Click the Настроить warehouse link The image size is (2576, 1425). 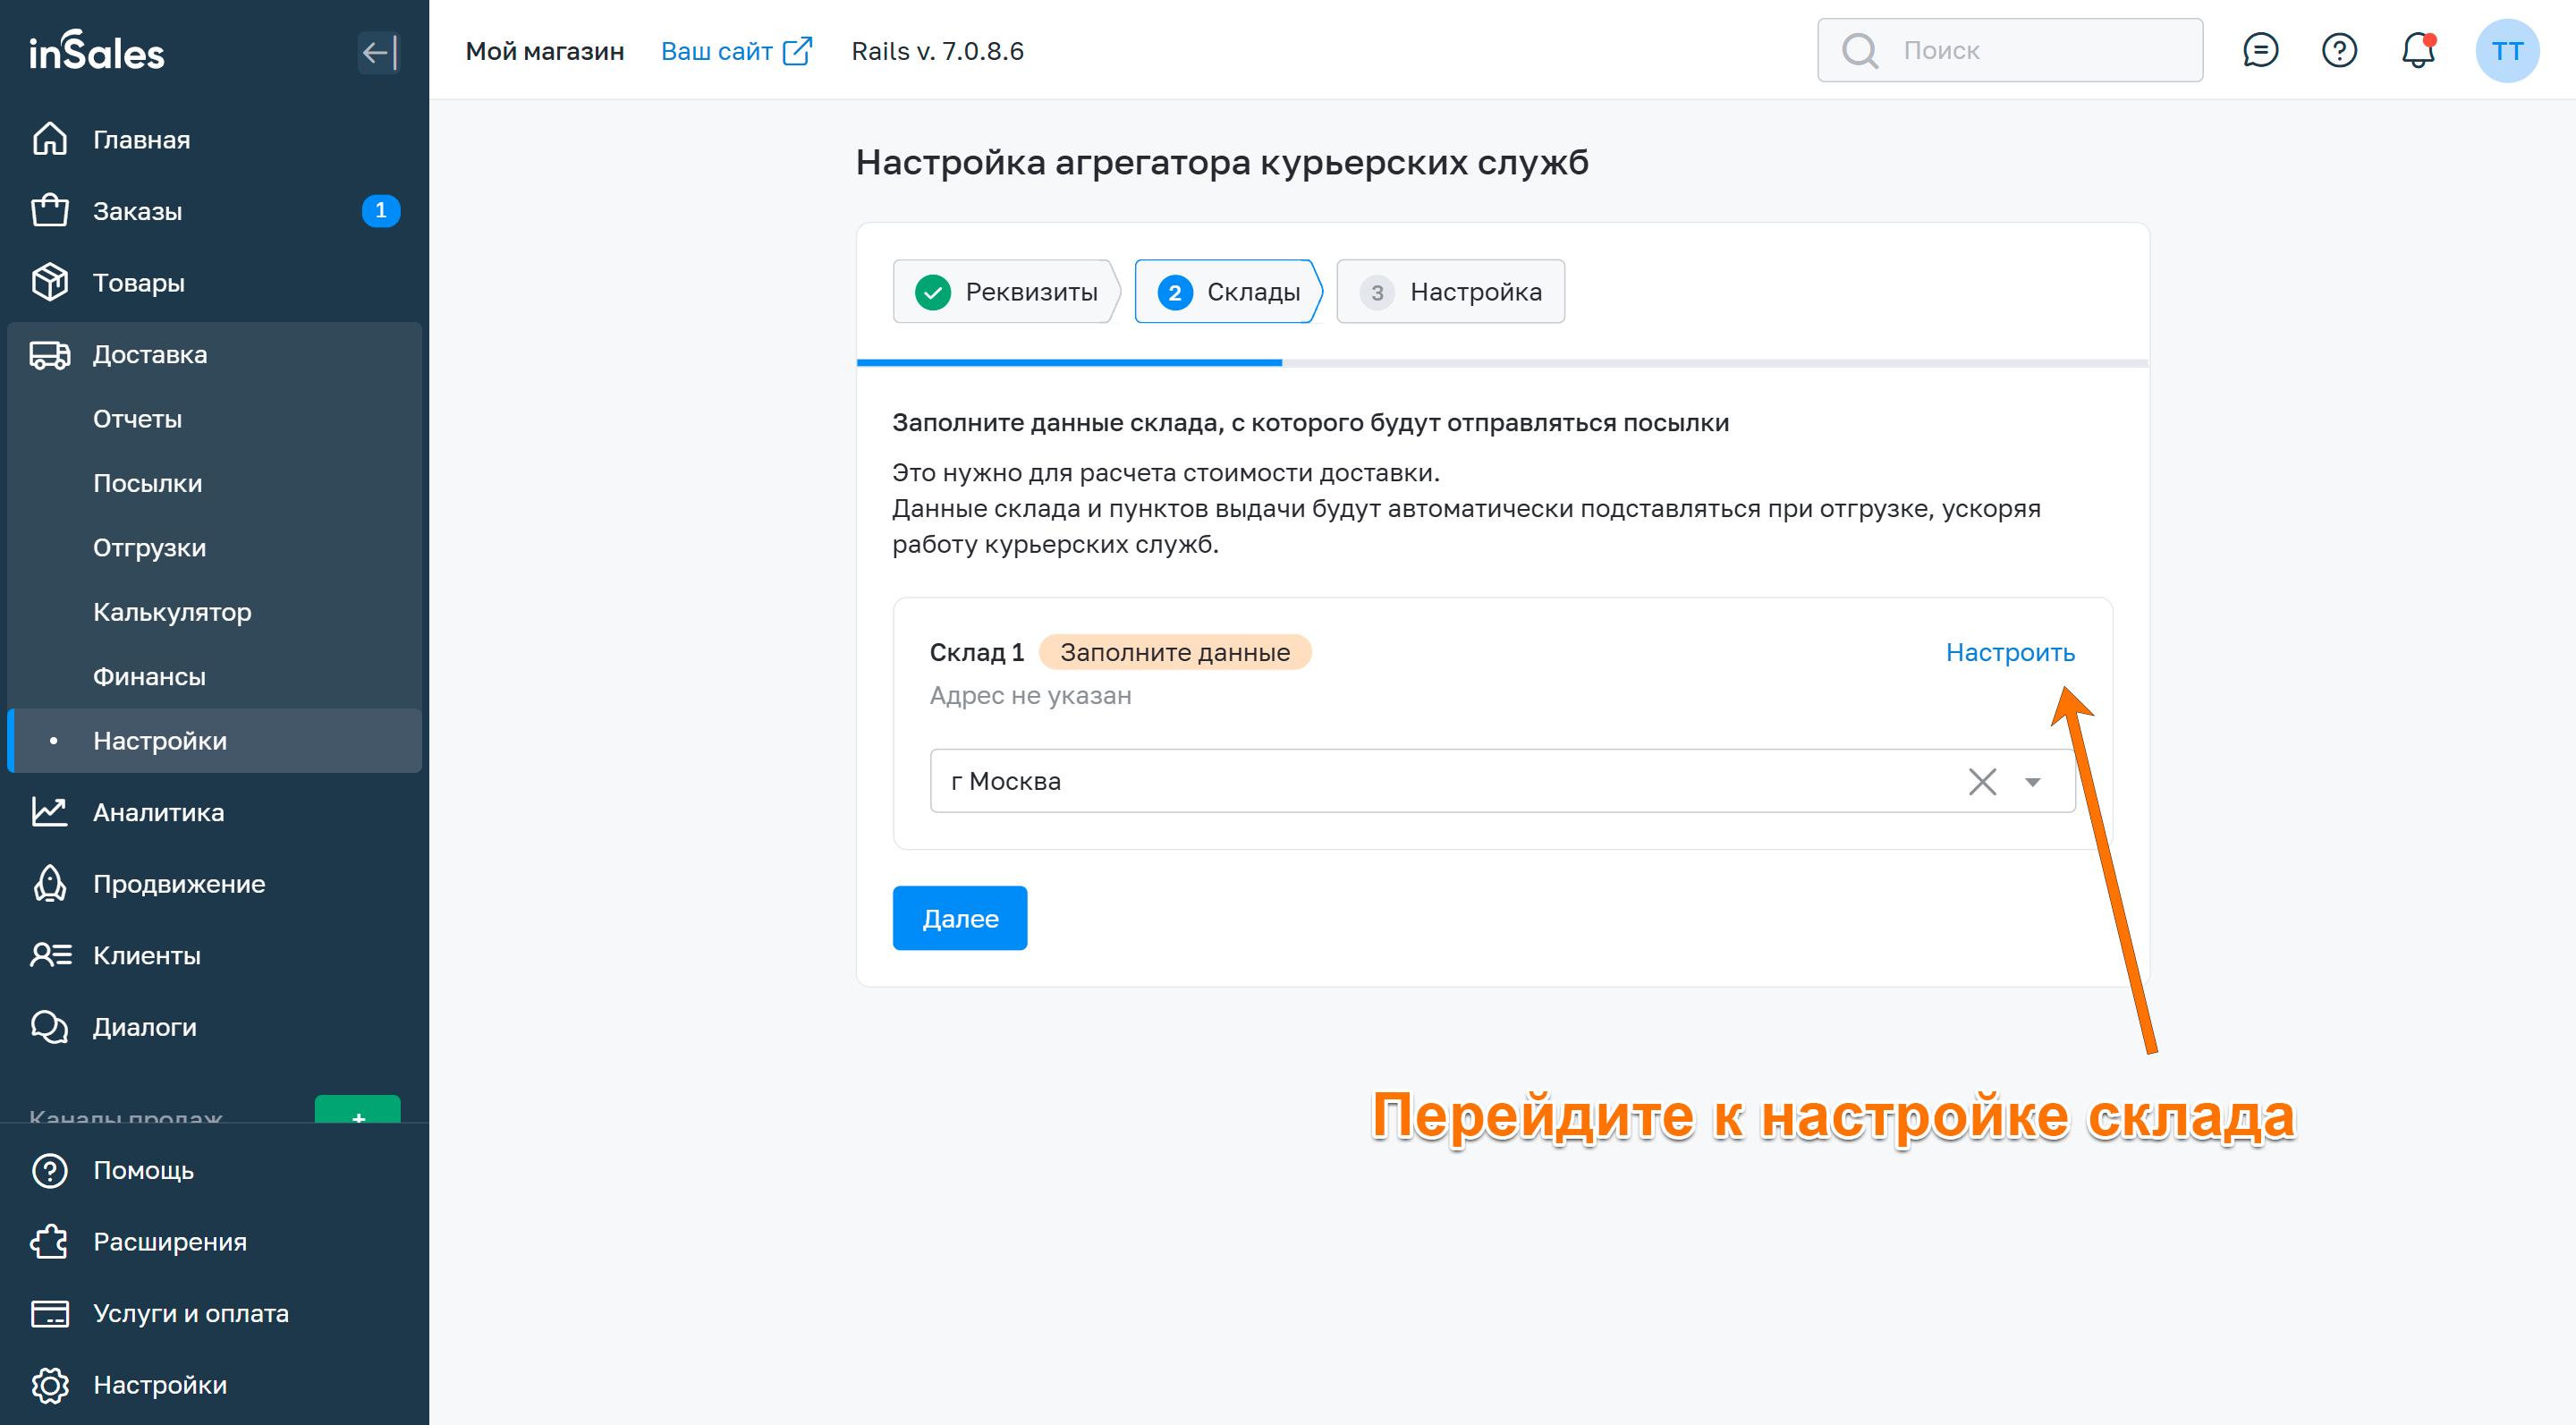(x=2009, y=652)
